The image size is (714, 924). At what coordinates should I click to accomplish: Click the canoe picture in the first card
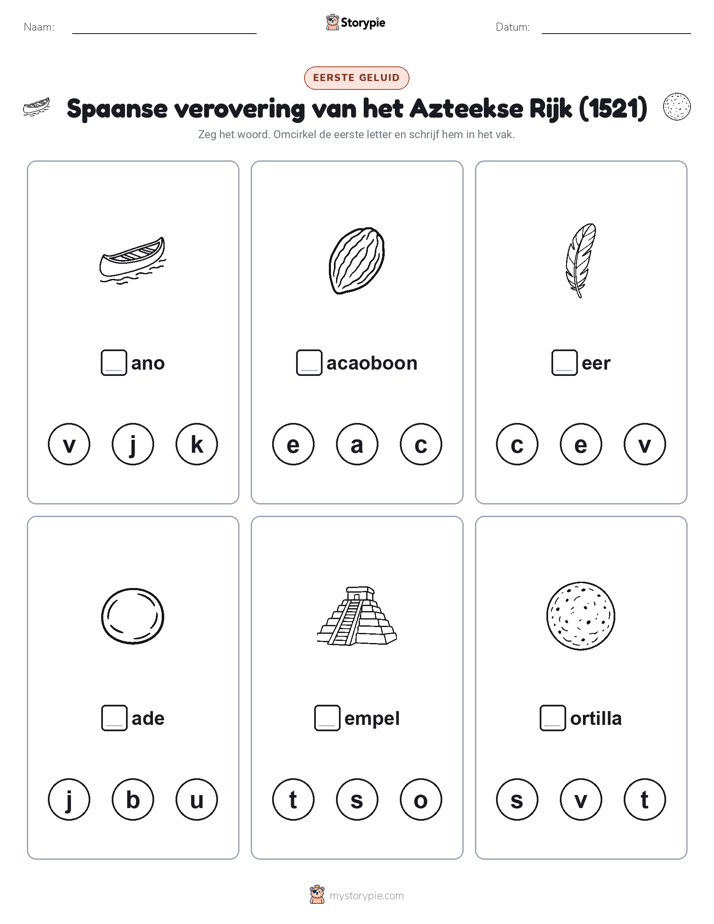(x=133, y=260)
